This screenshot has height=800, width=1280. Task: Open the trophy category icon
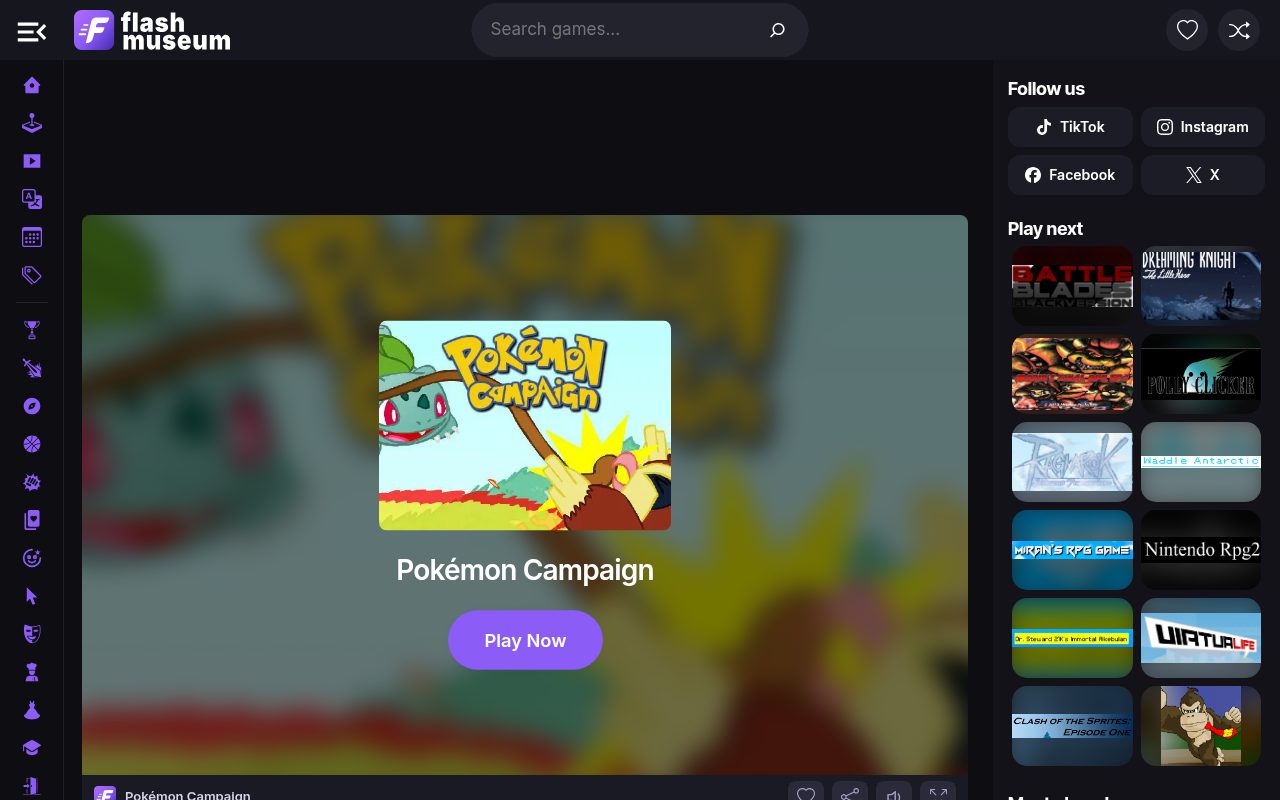coord(32,330)
